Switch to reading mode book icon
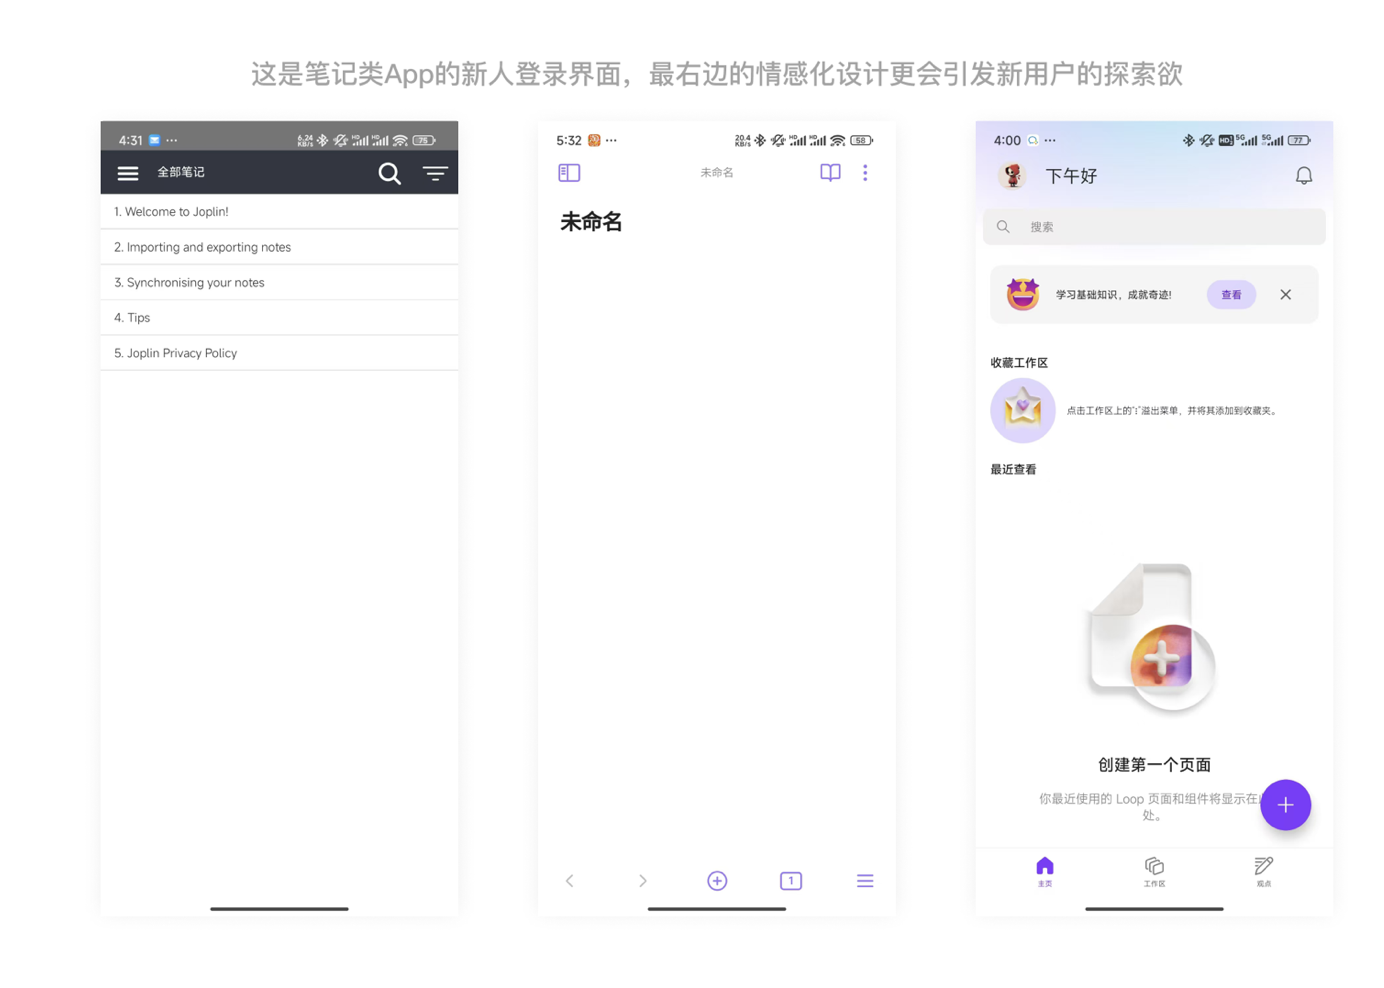The width and height of the screenshot is (1384, 988). [830, 173]
